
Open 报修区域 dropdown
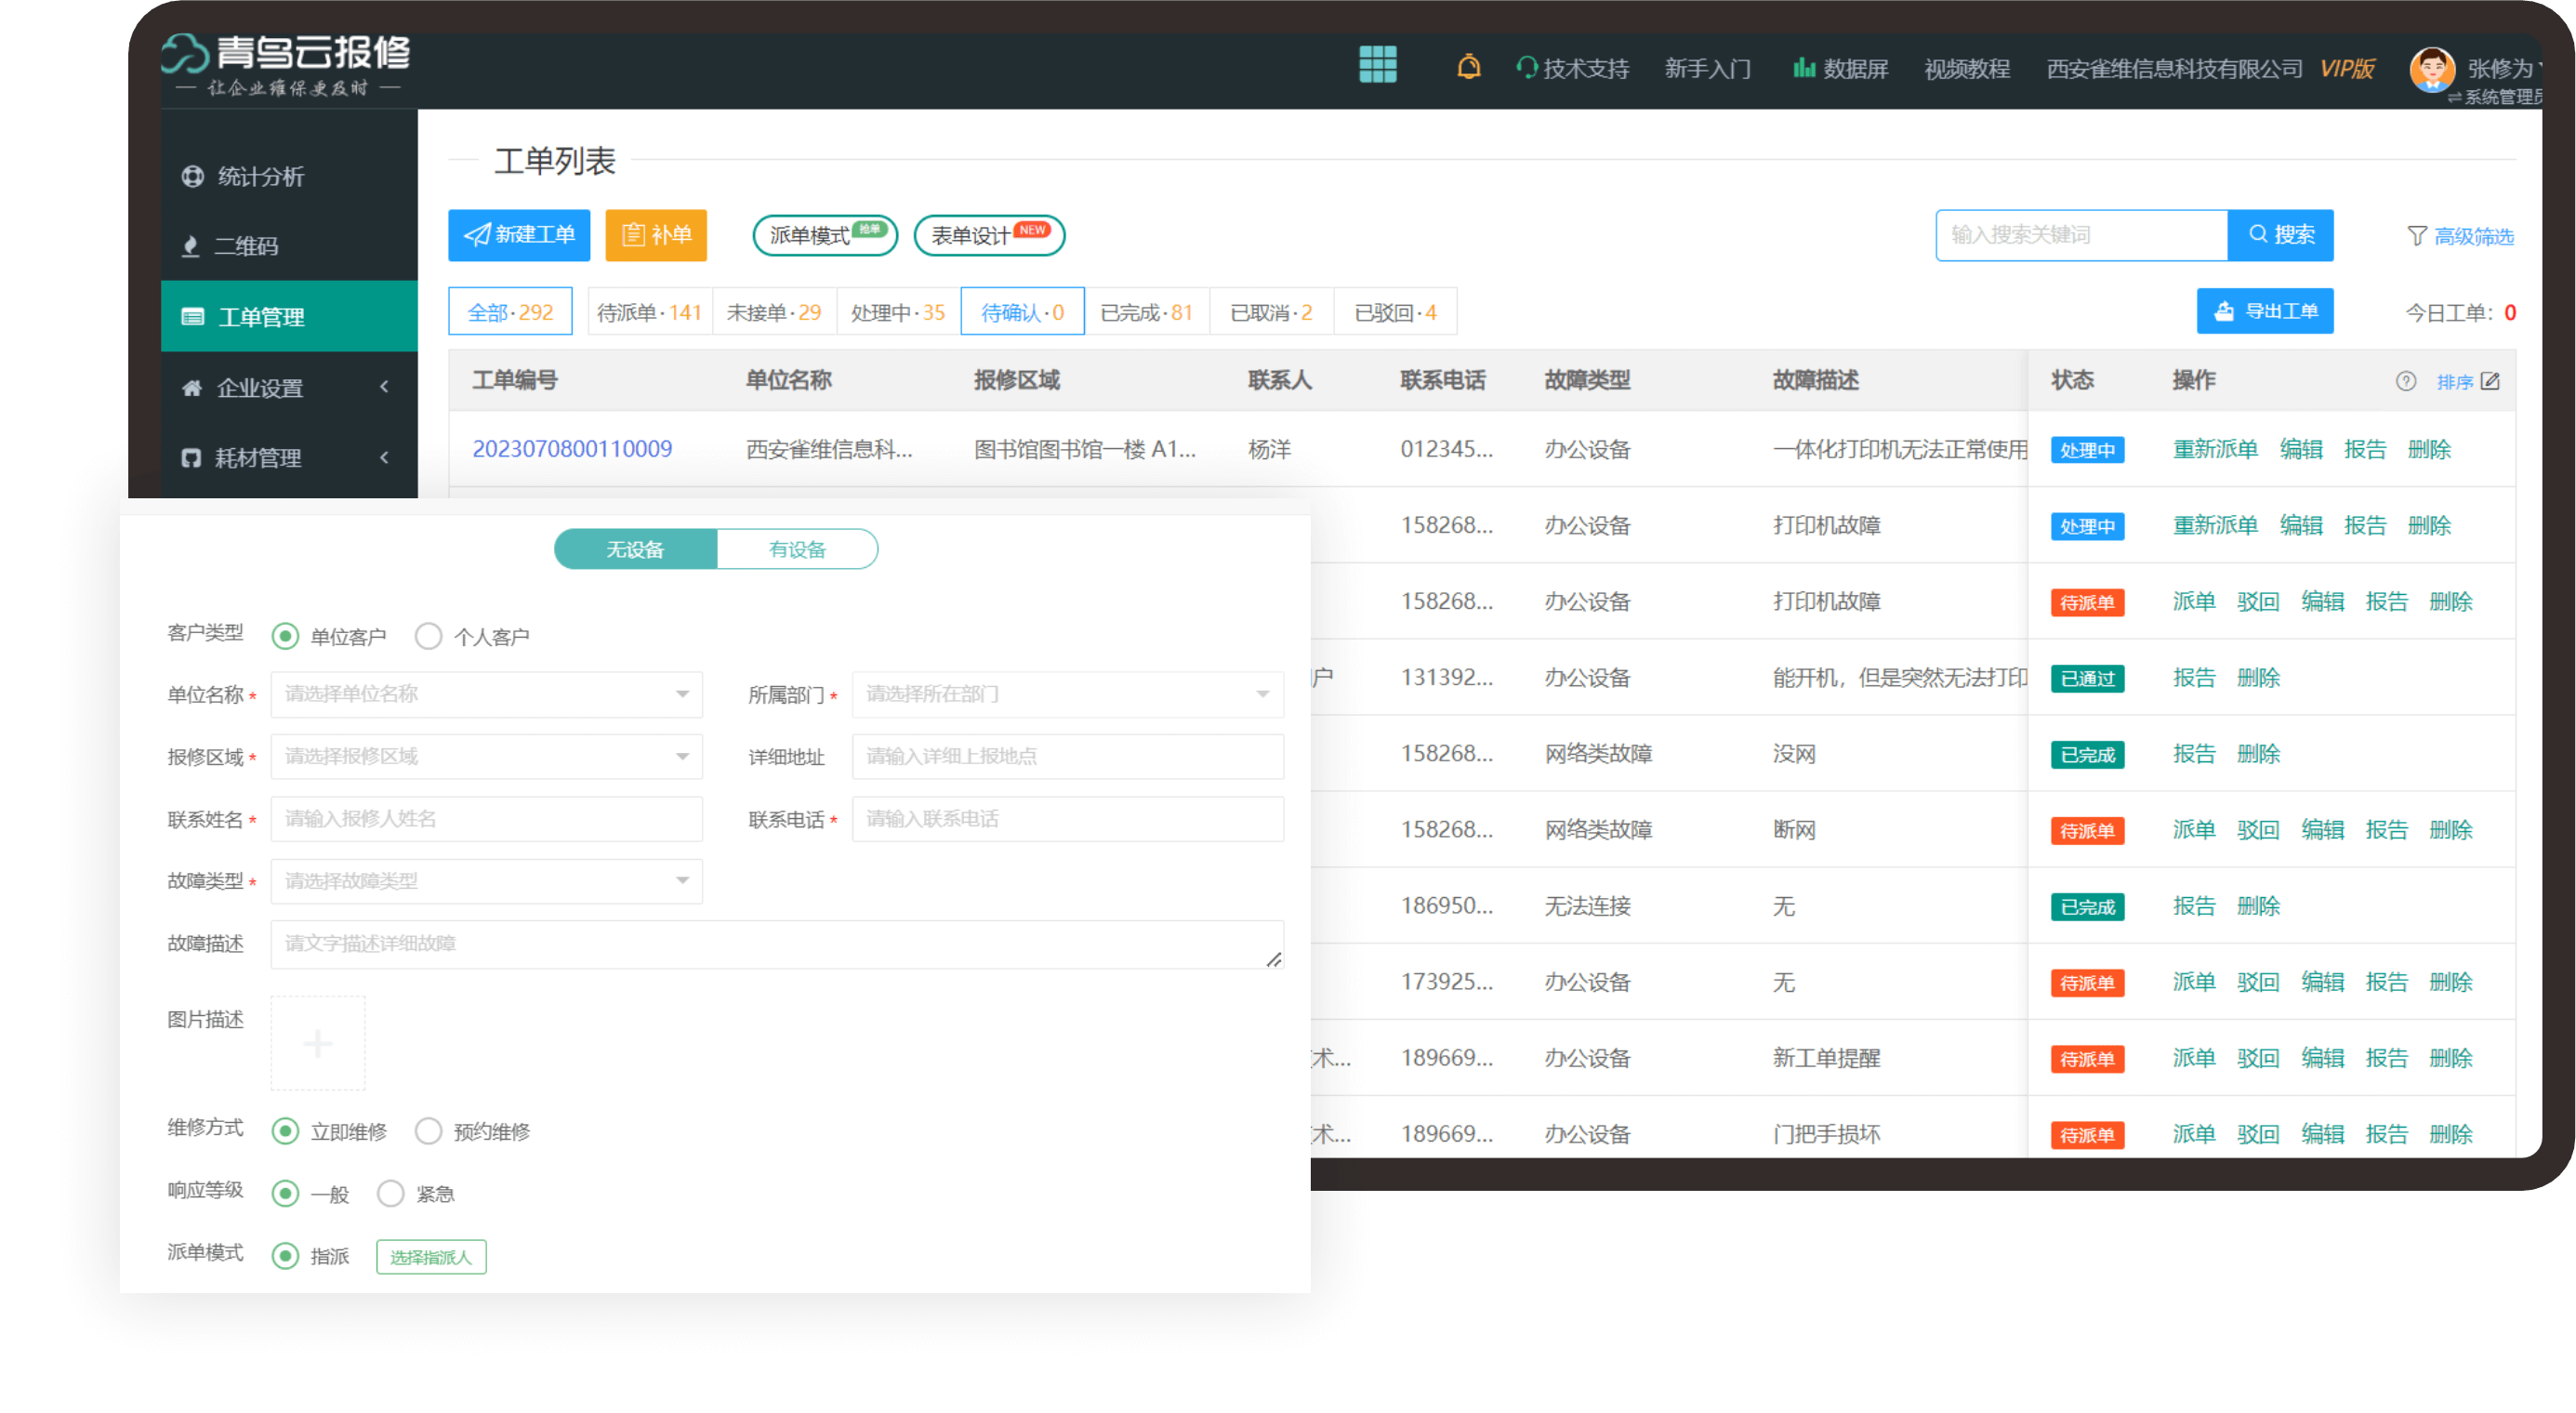487,756
